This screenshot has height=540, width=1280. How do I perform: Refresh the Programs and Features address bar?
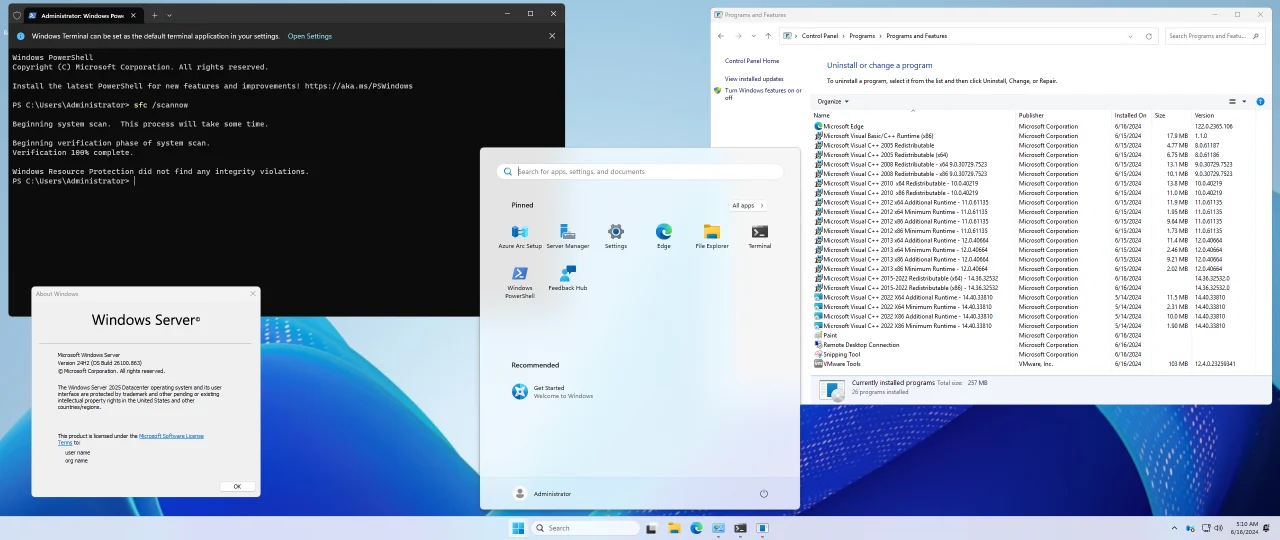click(1149, 36)
